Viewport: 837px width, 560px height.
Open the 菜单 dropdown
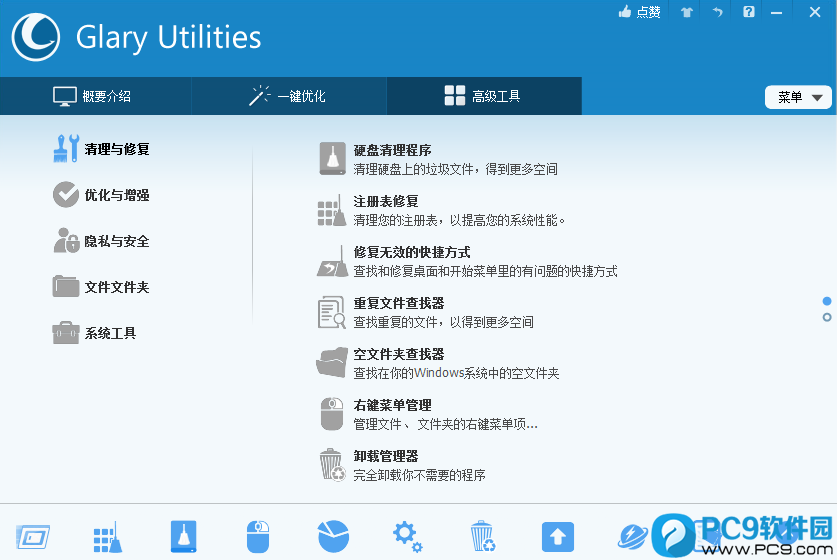coord(798,97)
